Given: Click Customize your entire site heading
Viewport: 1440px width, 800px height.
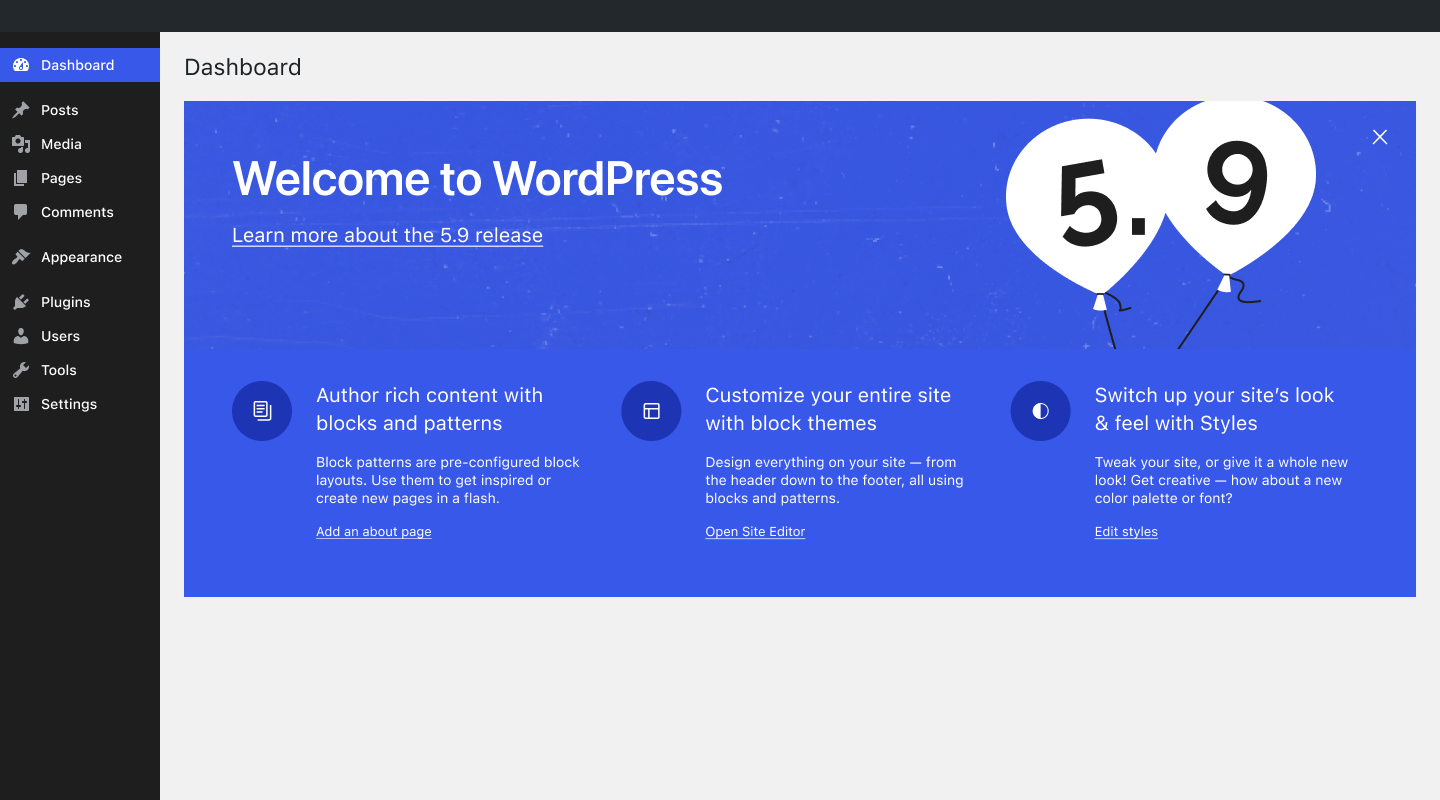Looking at the screenshot, I should pyautogui.click(x=828, y=409).
